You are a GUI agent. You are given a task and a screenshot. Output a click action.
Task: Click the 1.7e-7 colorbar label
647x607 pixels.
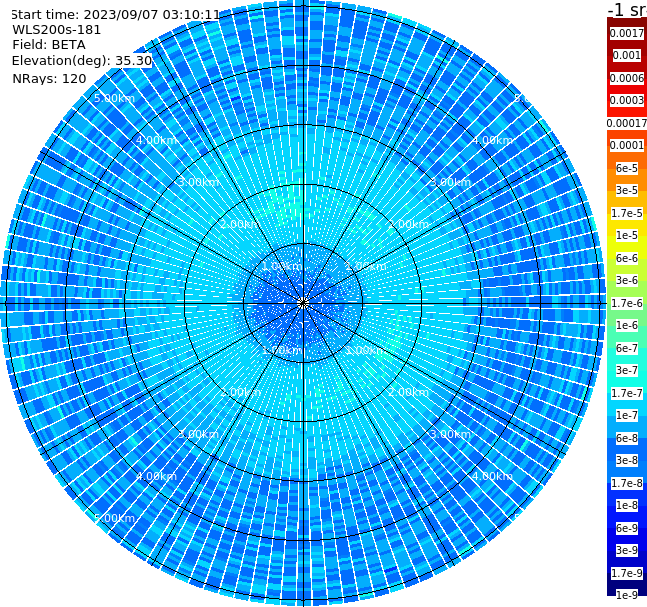tap(627, 393)
